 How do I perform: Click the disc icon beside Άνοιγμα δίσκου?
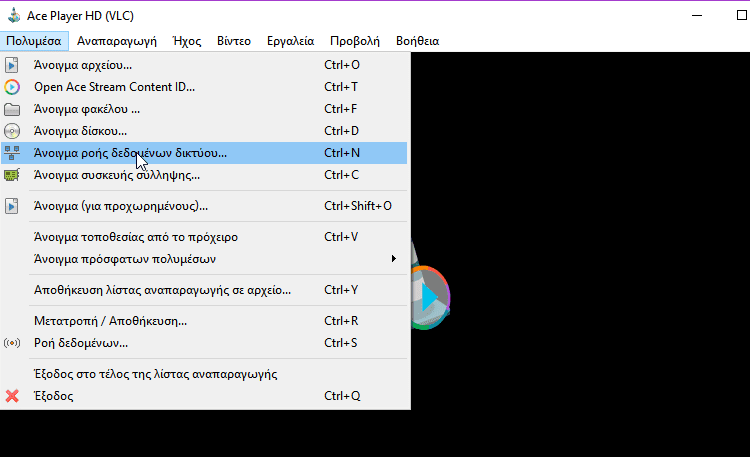coord(12,131)
